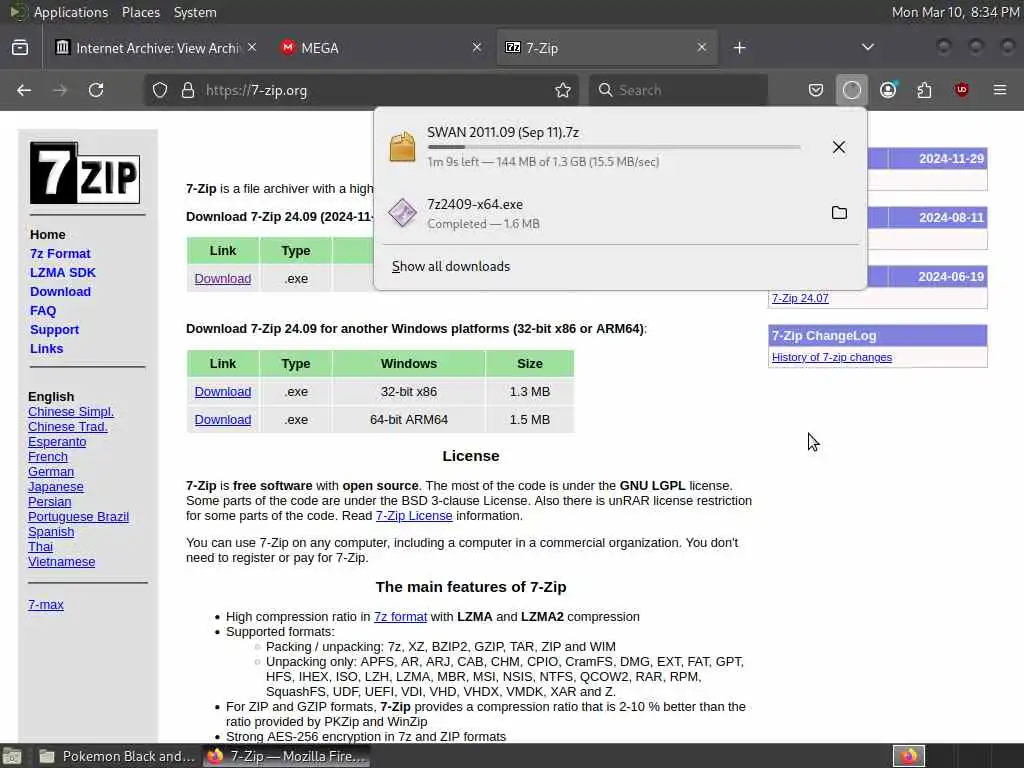Open the Firefox hamburger menu
The image size is (1024, 768).
point(1000,90)
